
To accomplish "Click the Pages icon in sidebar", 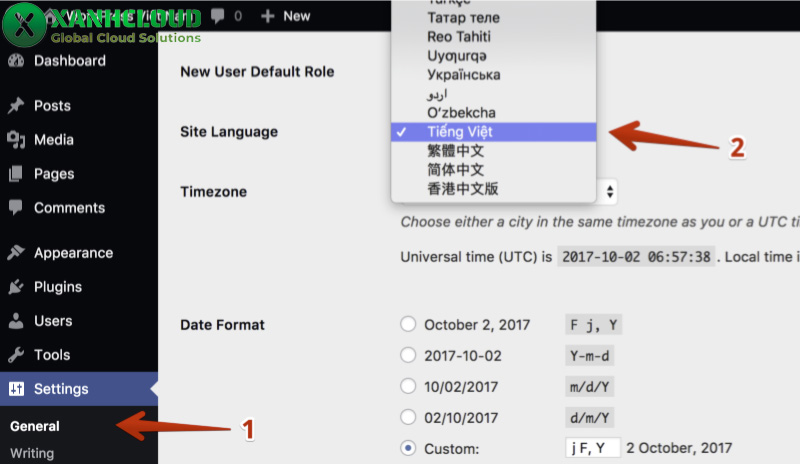I will point(15,174).
